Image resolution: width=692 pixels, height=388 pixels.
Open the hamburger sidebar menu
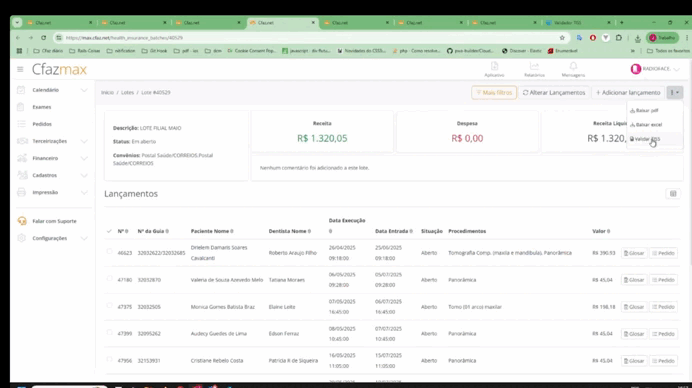(x=20, y=69)
